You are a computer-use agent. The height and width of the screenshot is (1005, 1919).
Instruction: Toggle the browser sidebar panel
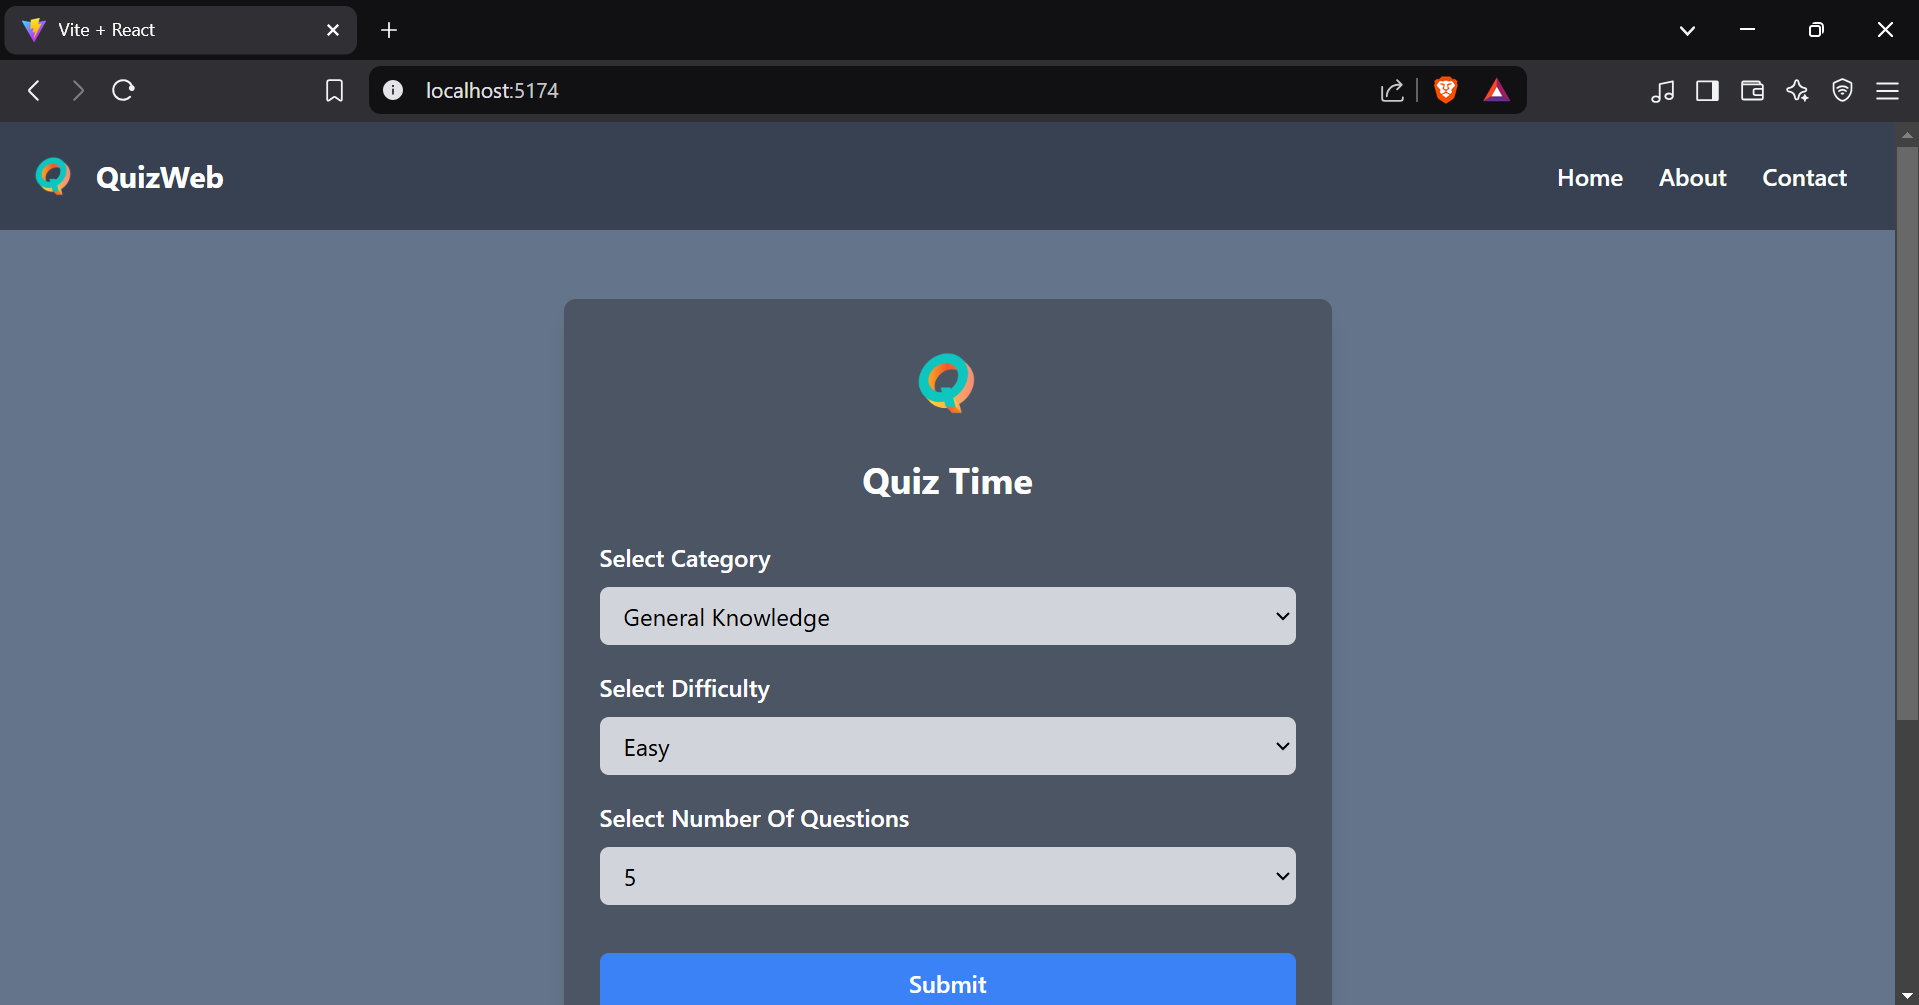tap(1707, 91)
